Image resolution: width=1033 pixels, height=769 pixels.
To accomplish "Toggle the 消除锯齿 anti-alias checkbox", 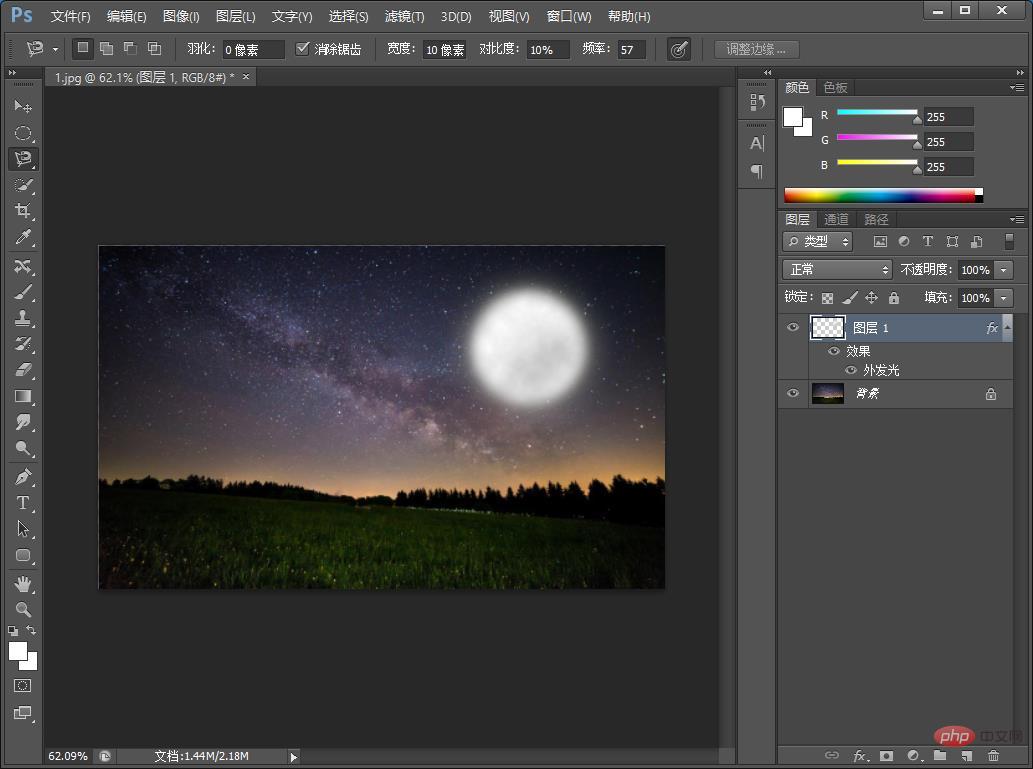I will (303, 49).
